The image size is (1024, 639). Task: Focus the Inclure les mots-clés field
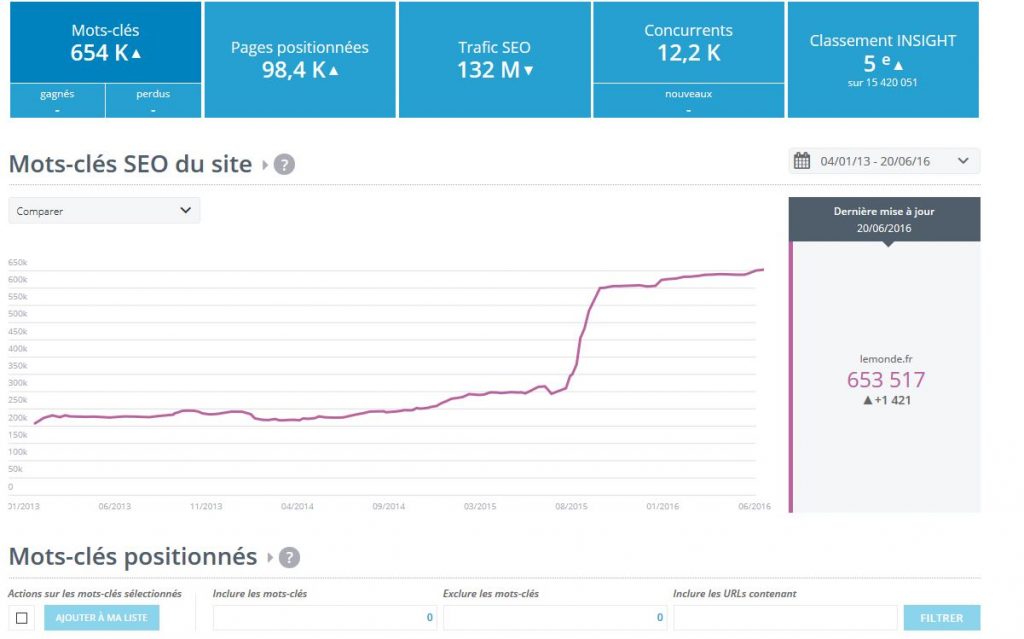(x=324, y=618)
